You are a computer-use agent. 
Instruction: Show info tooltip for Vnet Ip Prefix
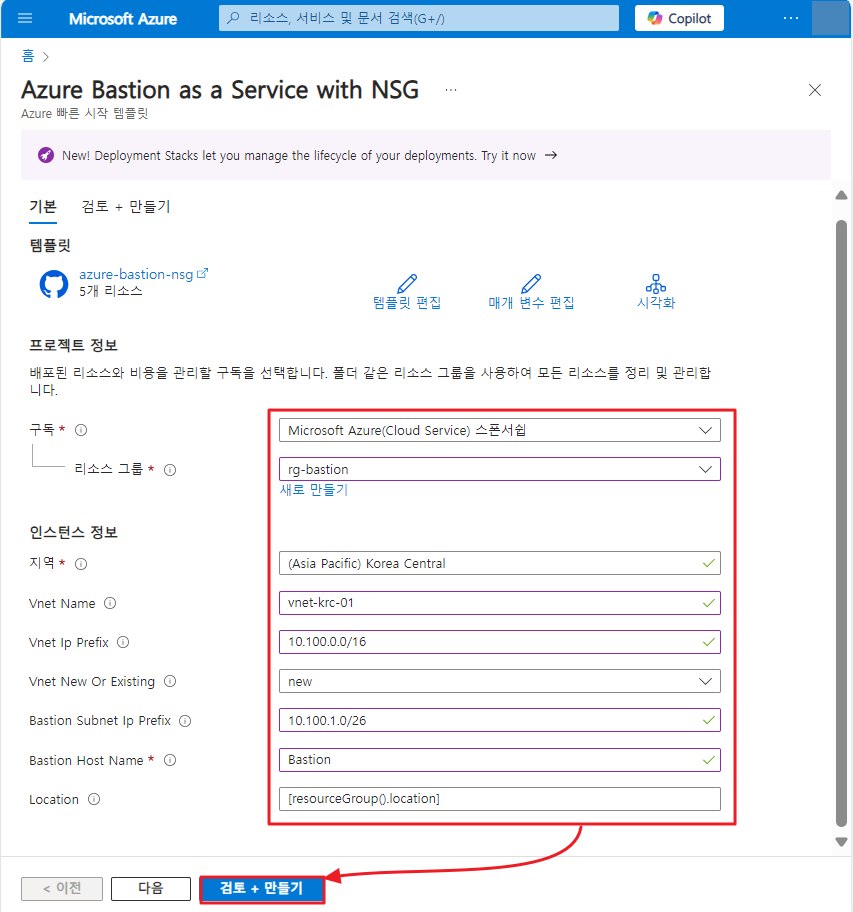[123, 642]
